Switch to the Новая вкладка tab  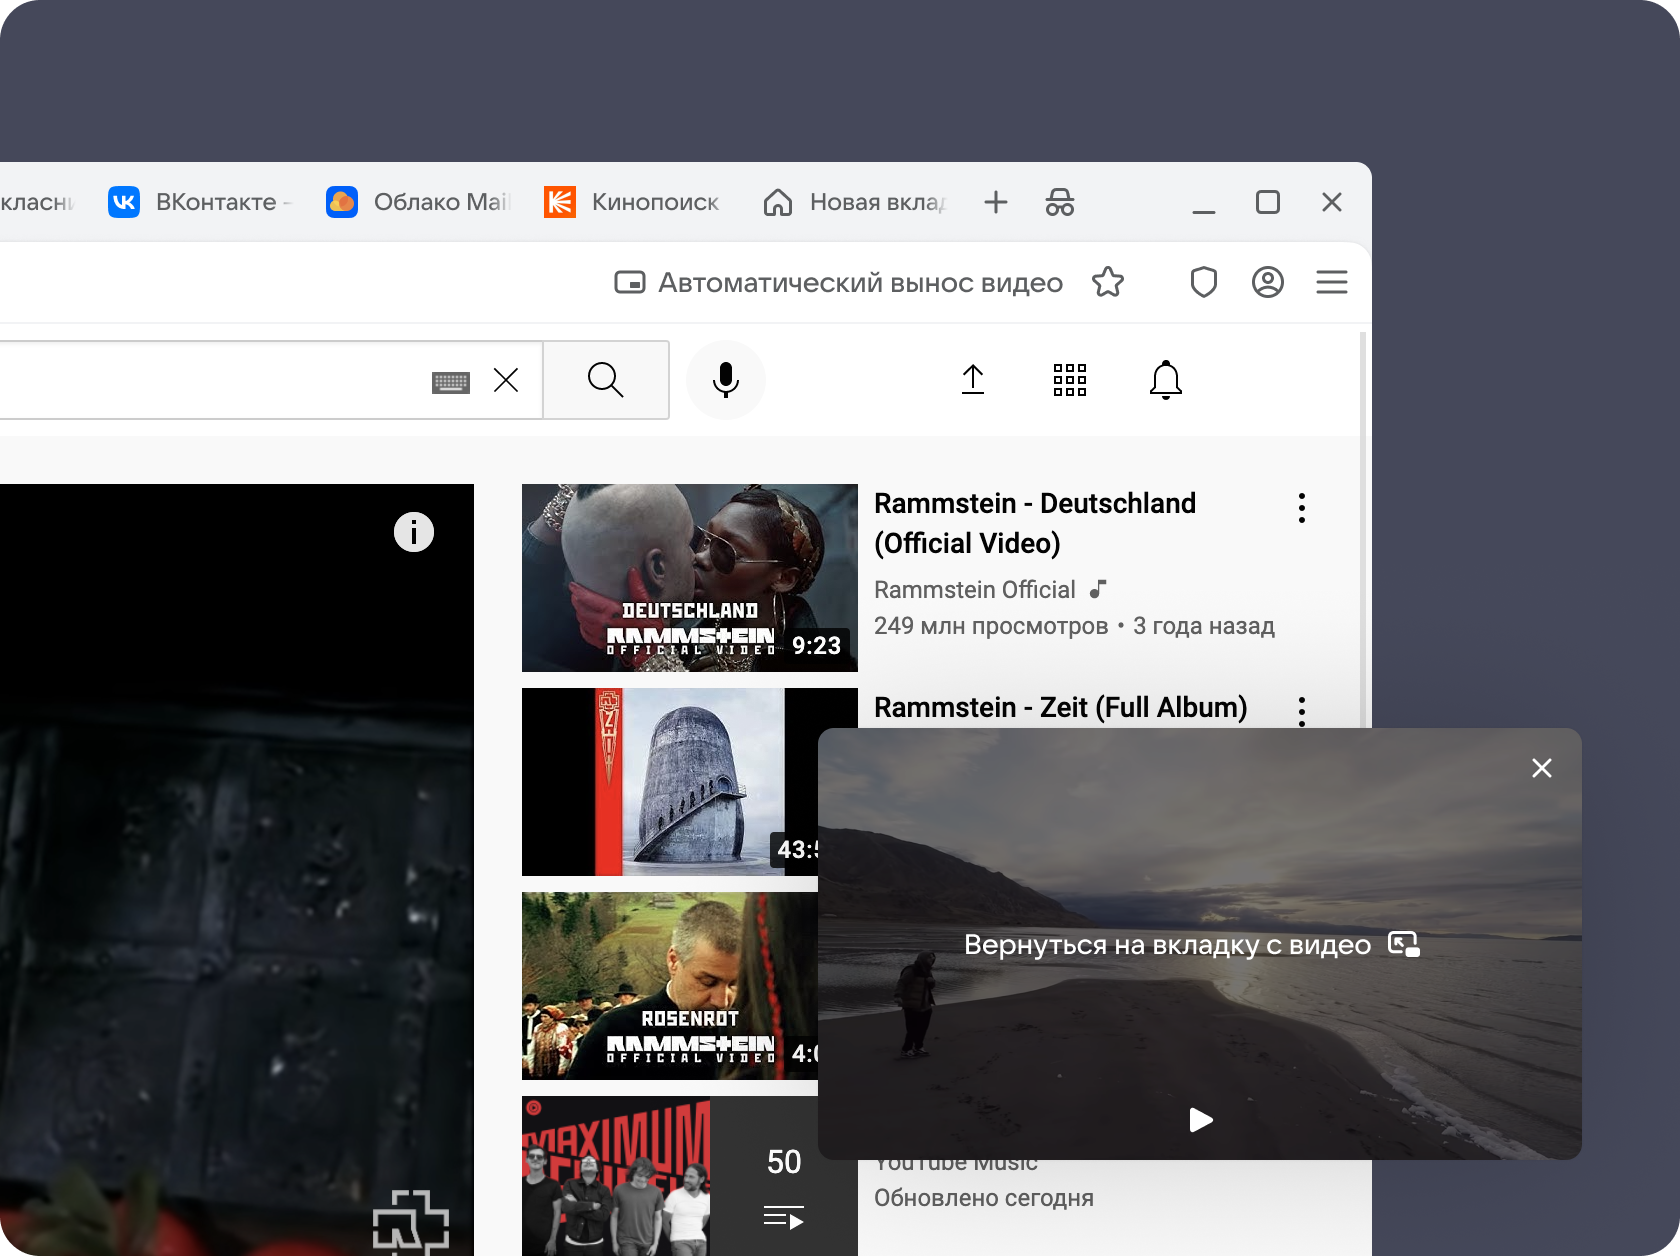[855, 202]
